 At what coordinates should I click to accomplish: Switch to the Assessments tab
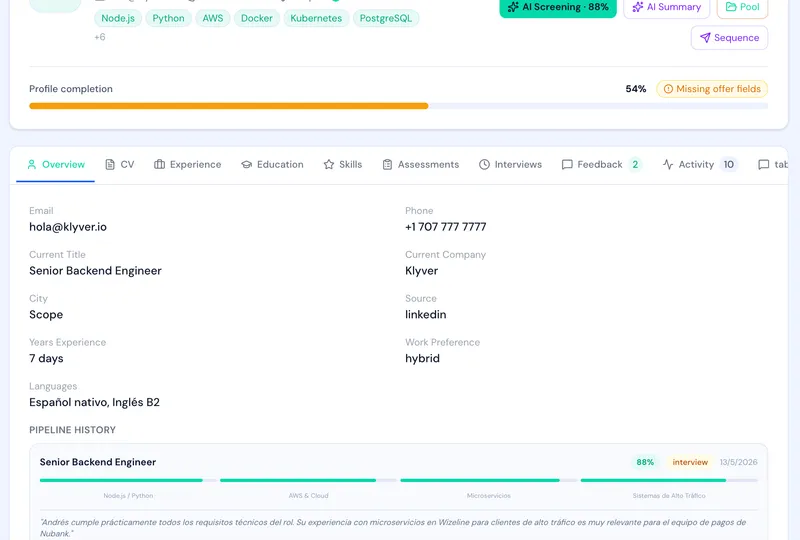421,164
